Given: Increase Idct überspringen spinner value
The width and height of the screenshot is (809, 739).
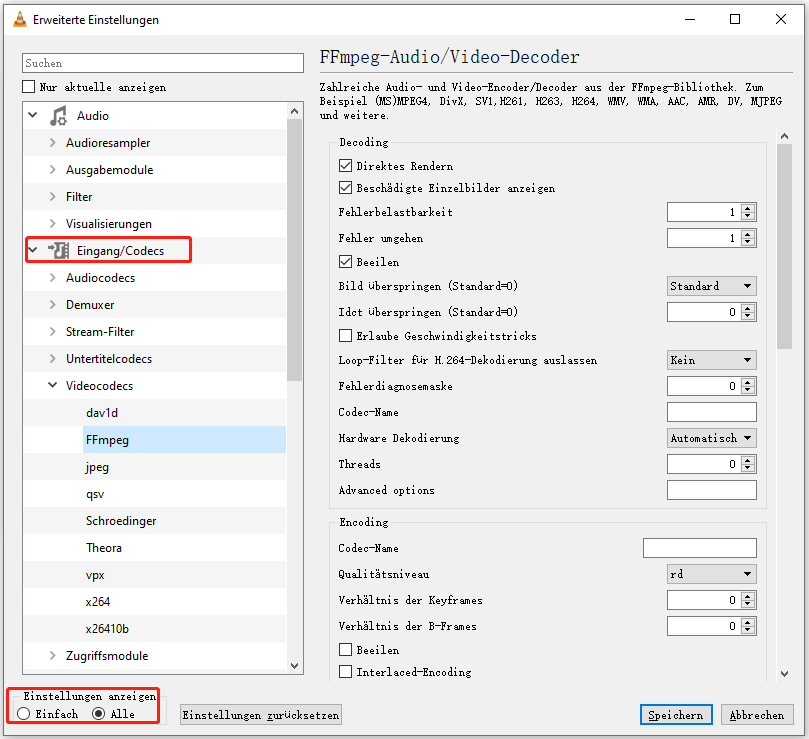Looking at the screenshot, I should 748,308.
